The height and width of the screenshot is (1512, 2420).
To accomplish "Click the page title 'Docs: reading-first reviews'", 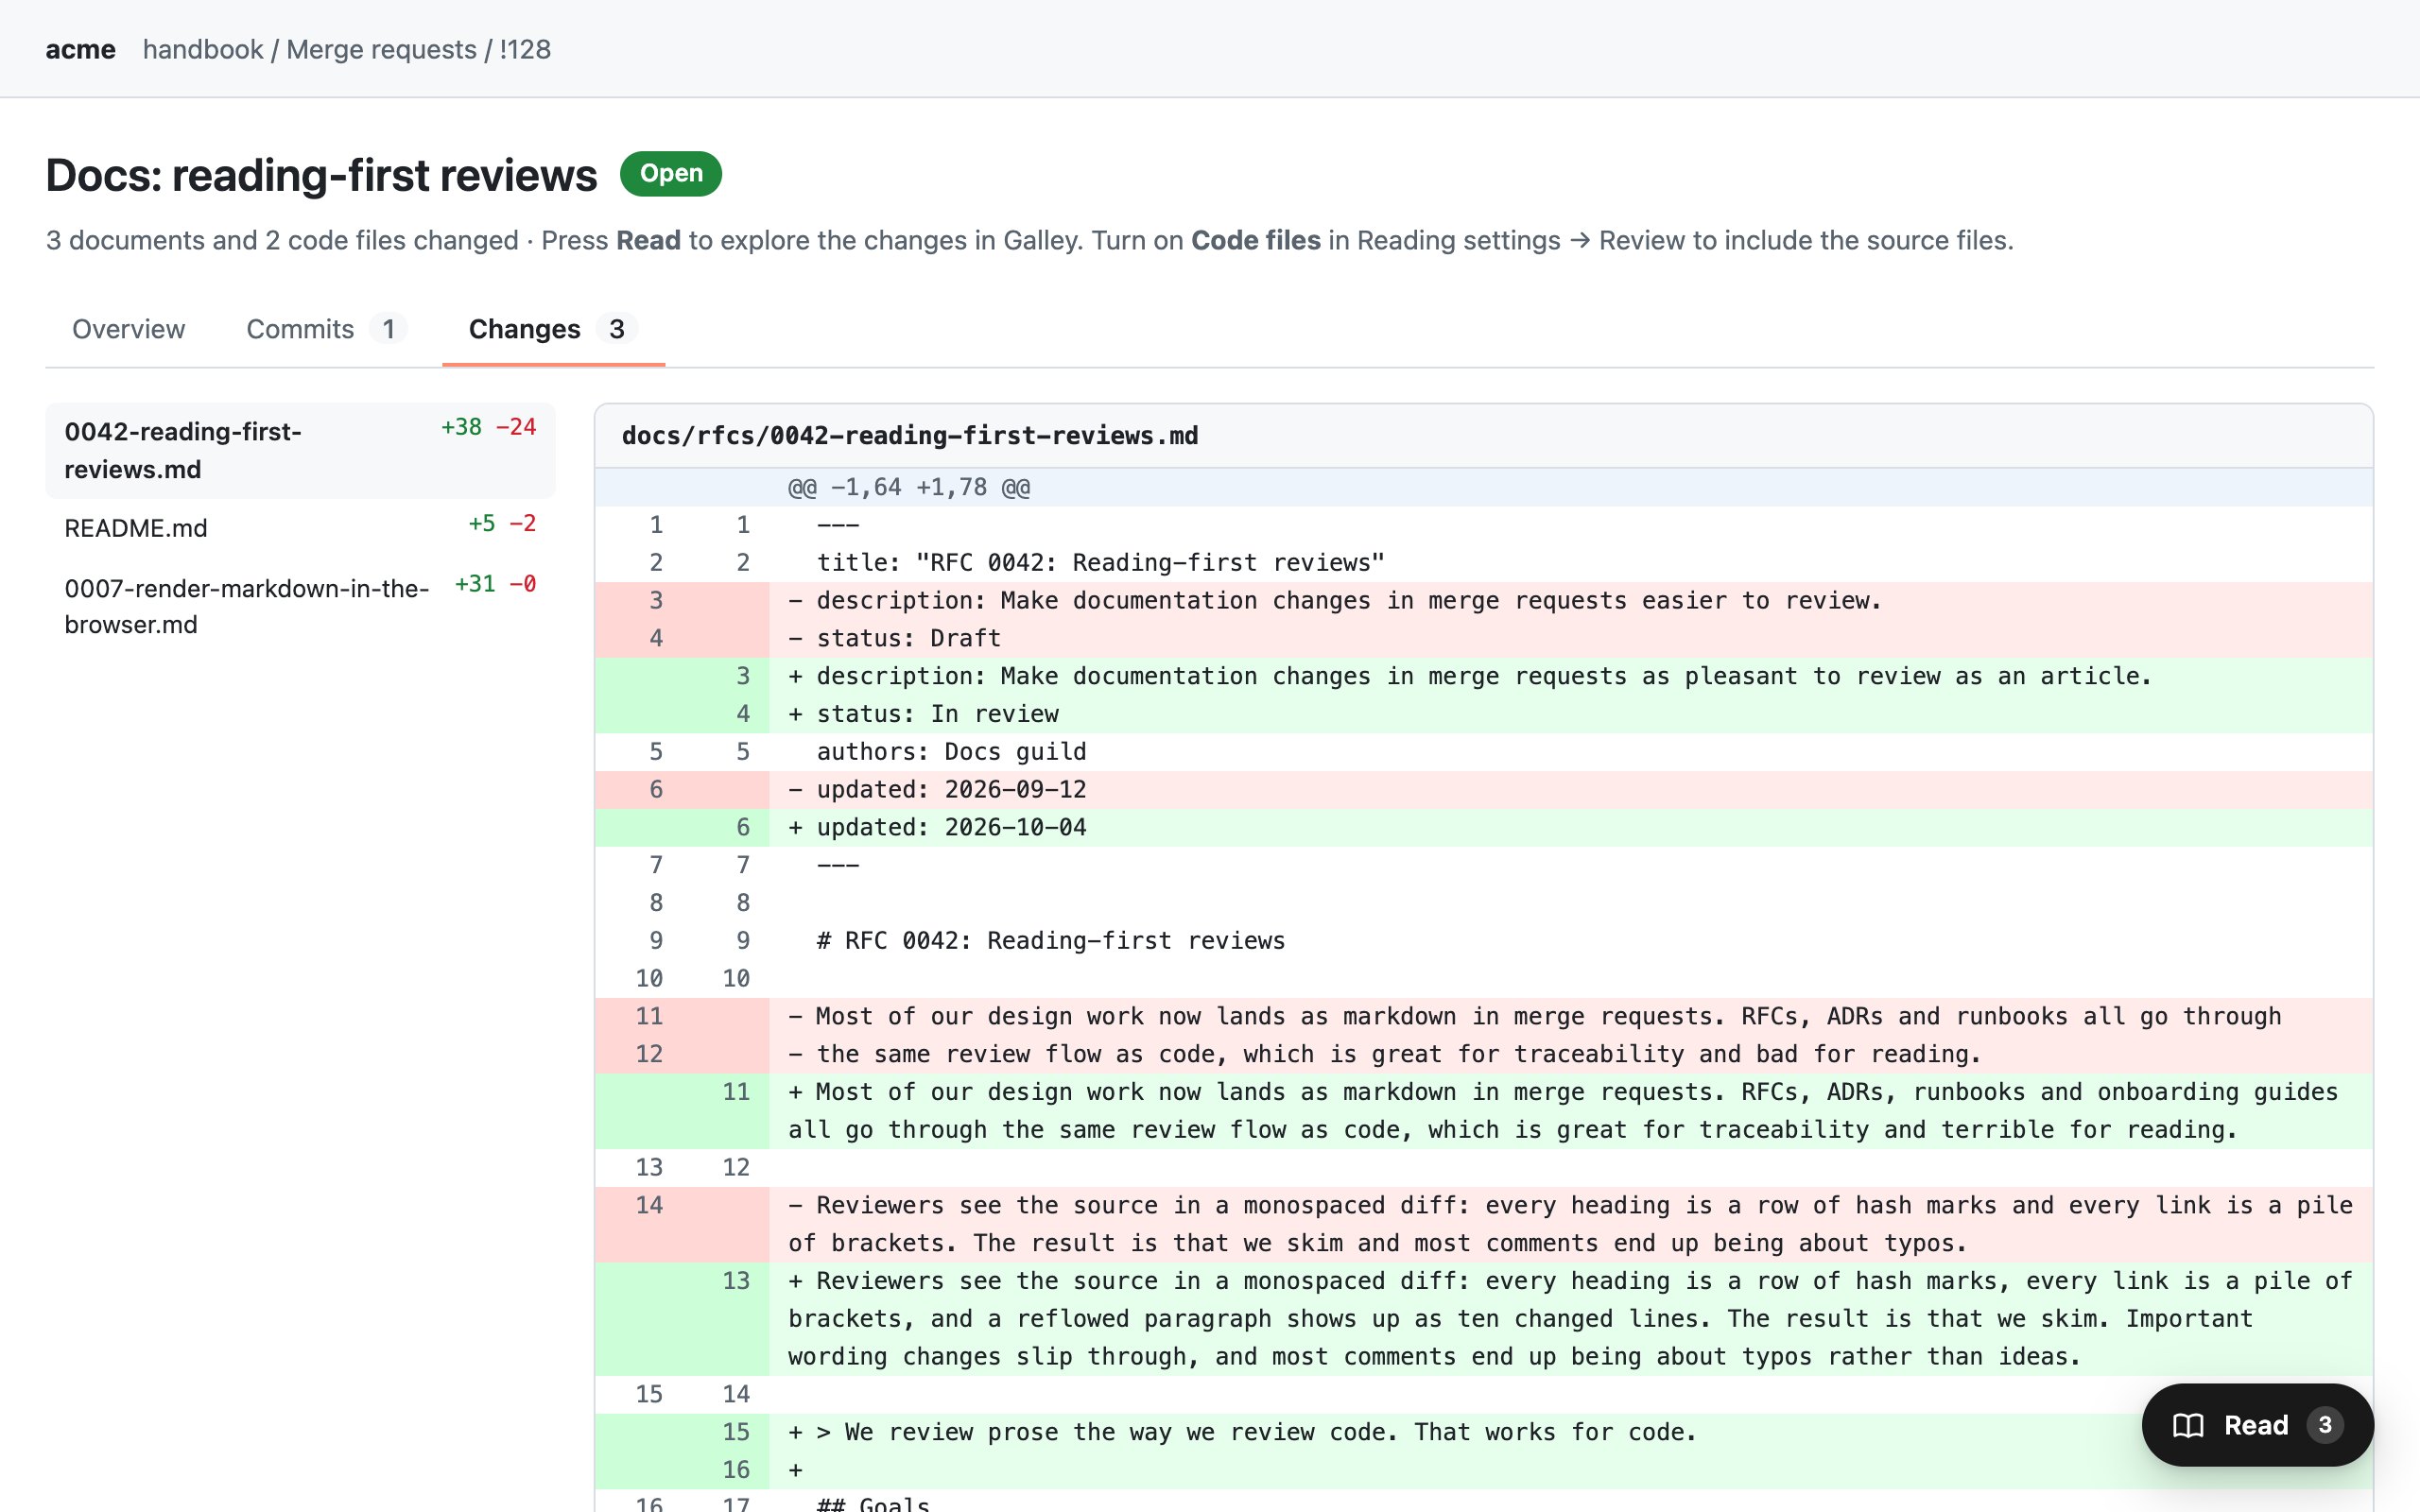I will click(321, 175).
